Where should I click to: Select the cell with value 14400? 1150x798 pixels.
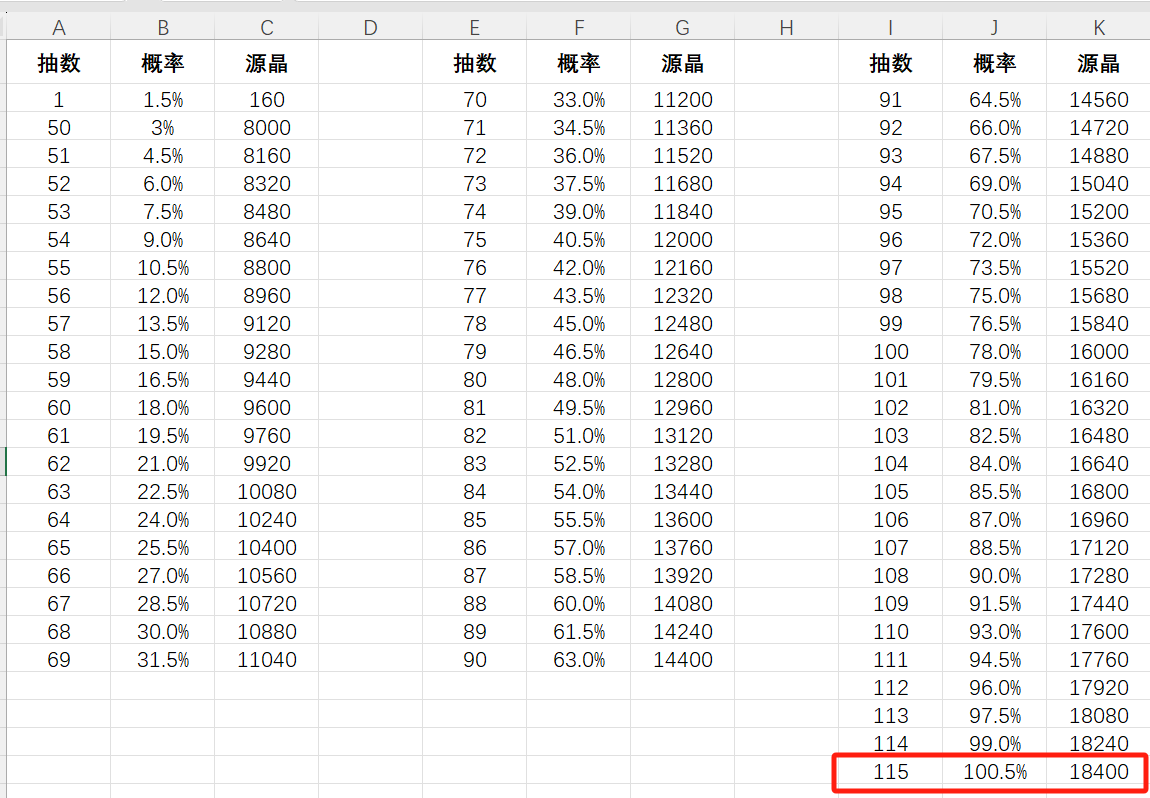[x=683, y=659]
